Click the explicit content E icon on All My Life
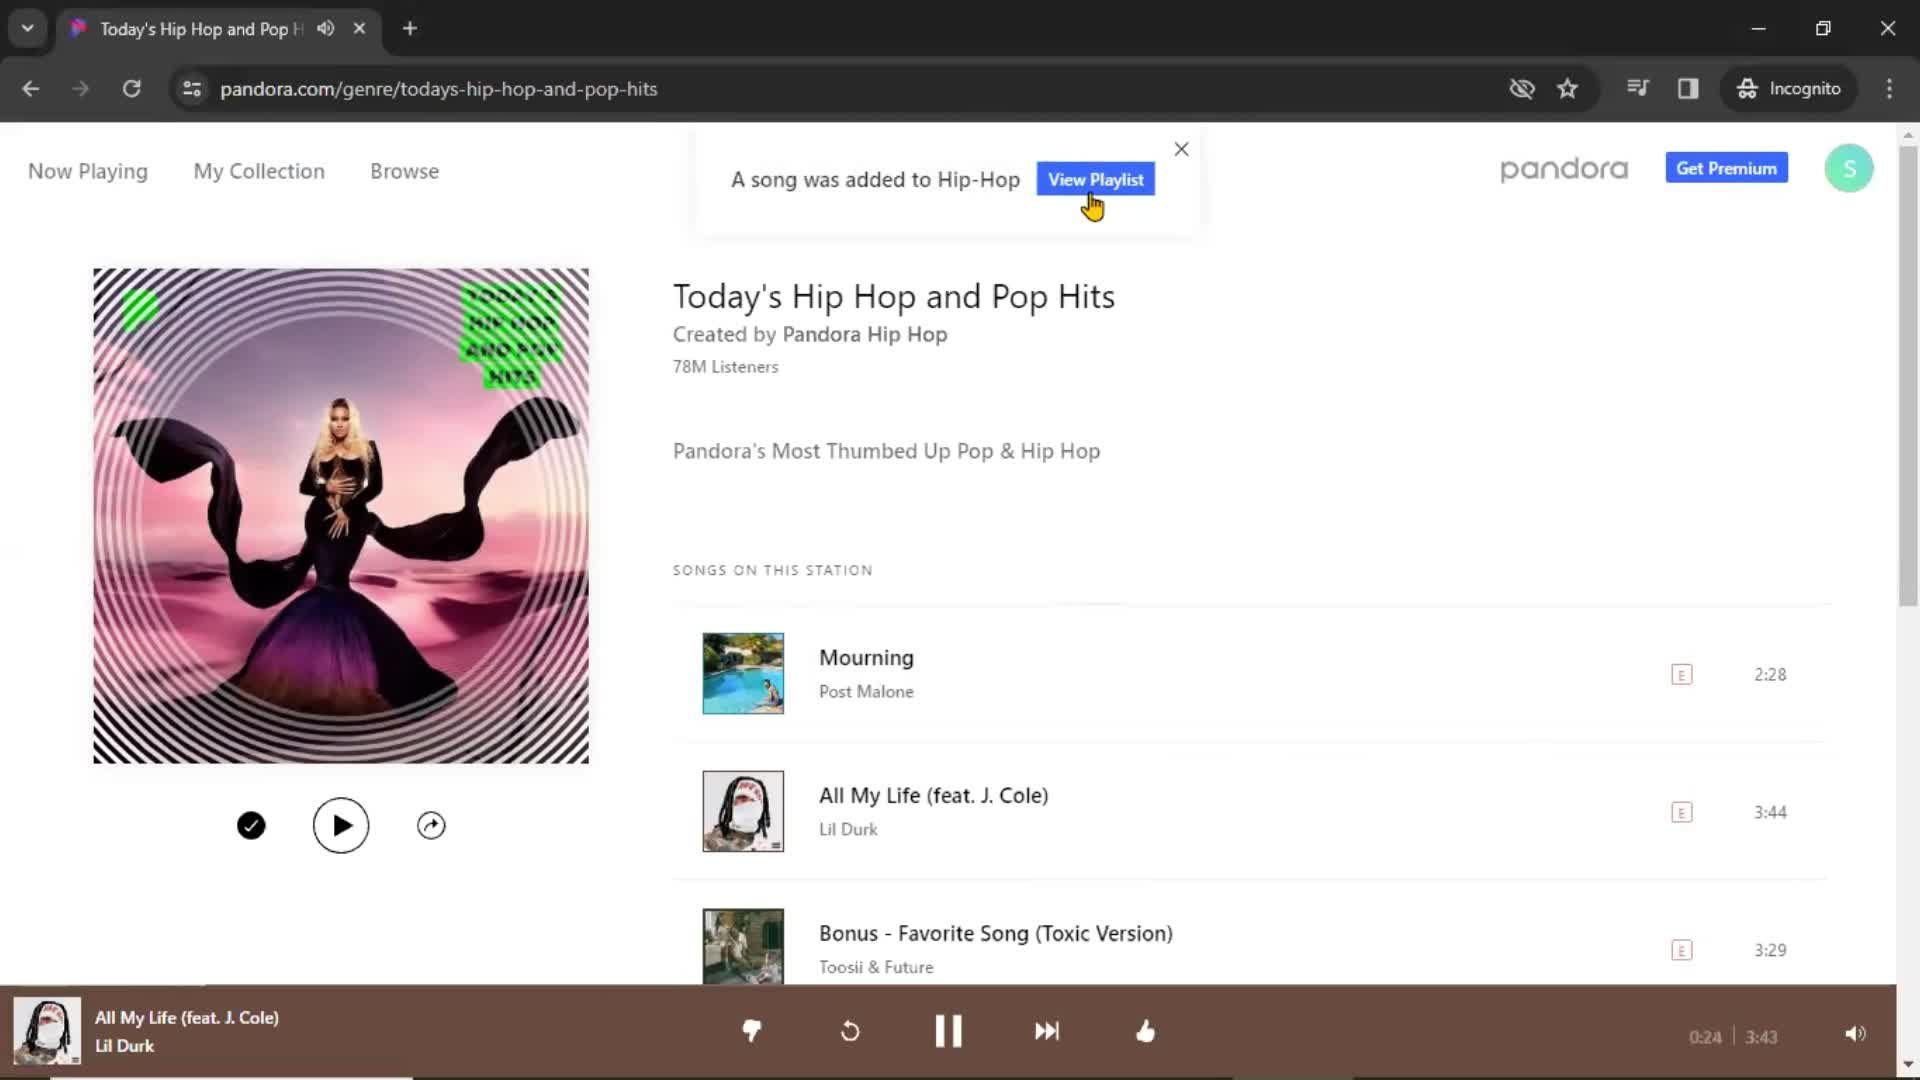The height and width of the screenshot is (1080, 1920). coord(1681,811)
